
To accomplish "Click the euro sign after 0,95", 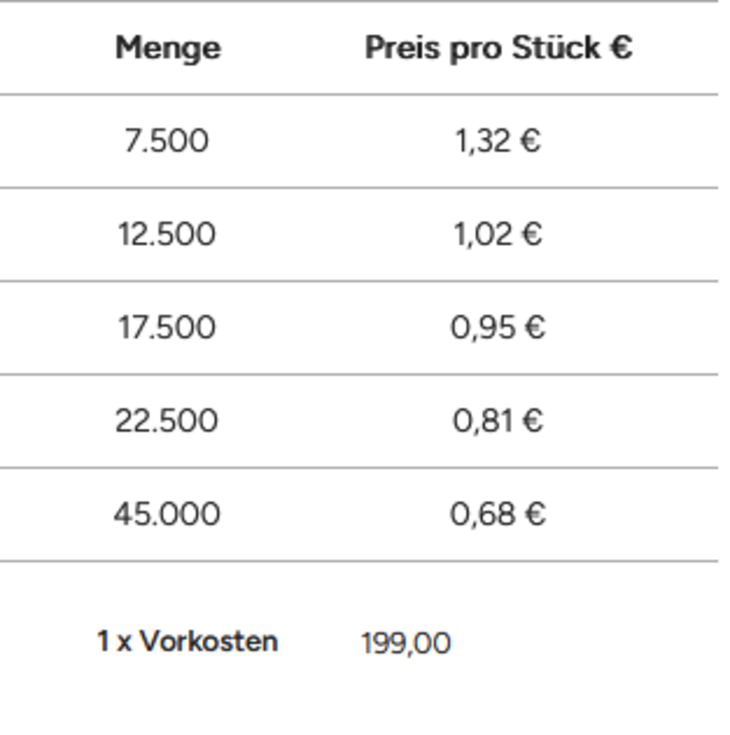I will (x=535, y=328).
